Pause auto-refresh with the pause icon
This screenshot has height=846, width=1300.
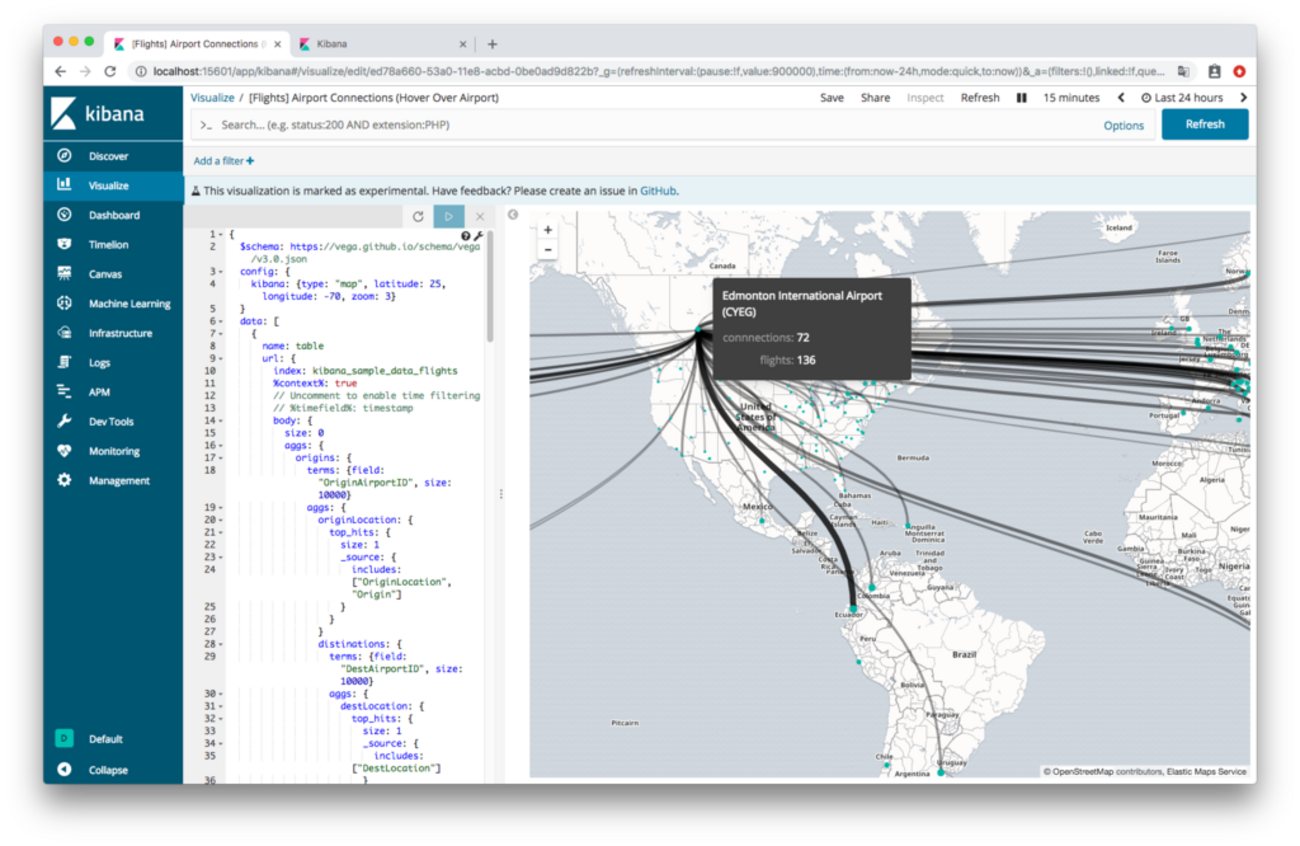[x=1021, y=98]
